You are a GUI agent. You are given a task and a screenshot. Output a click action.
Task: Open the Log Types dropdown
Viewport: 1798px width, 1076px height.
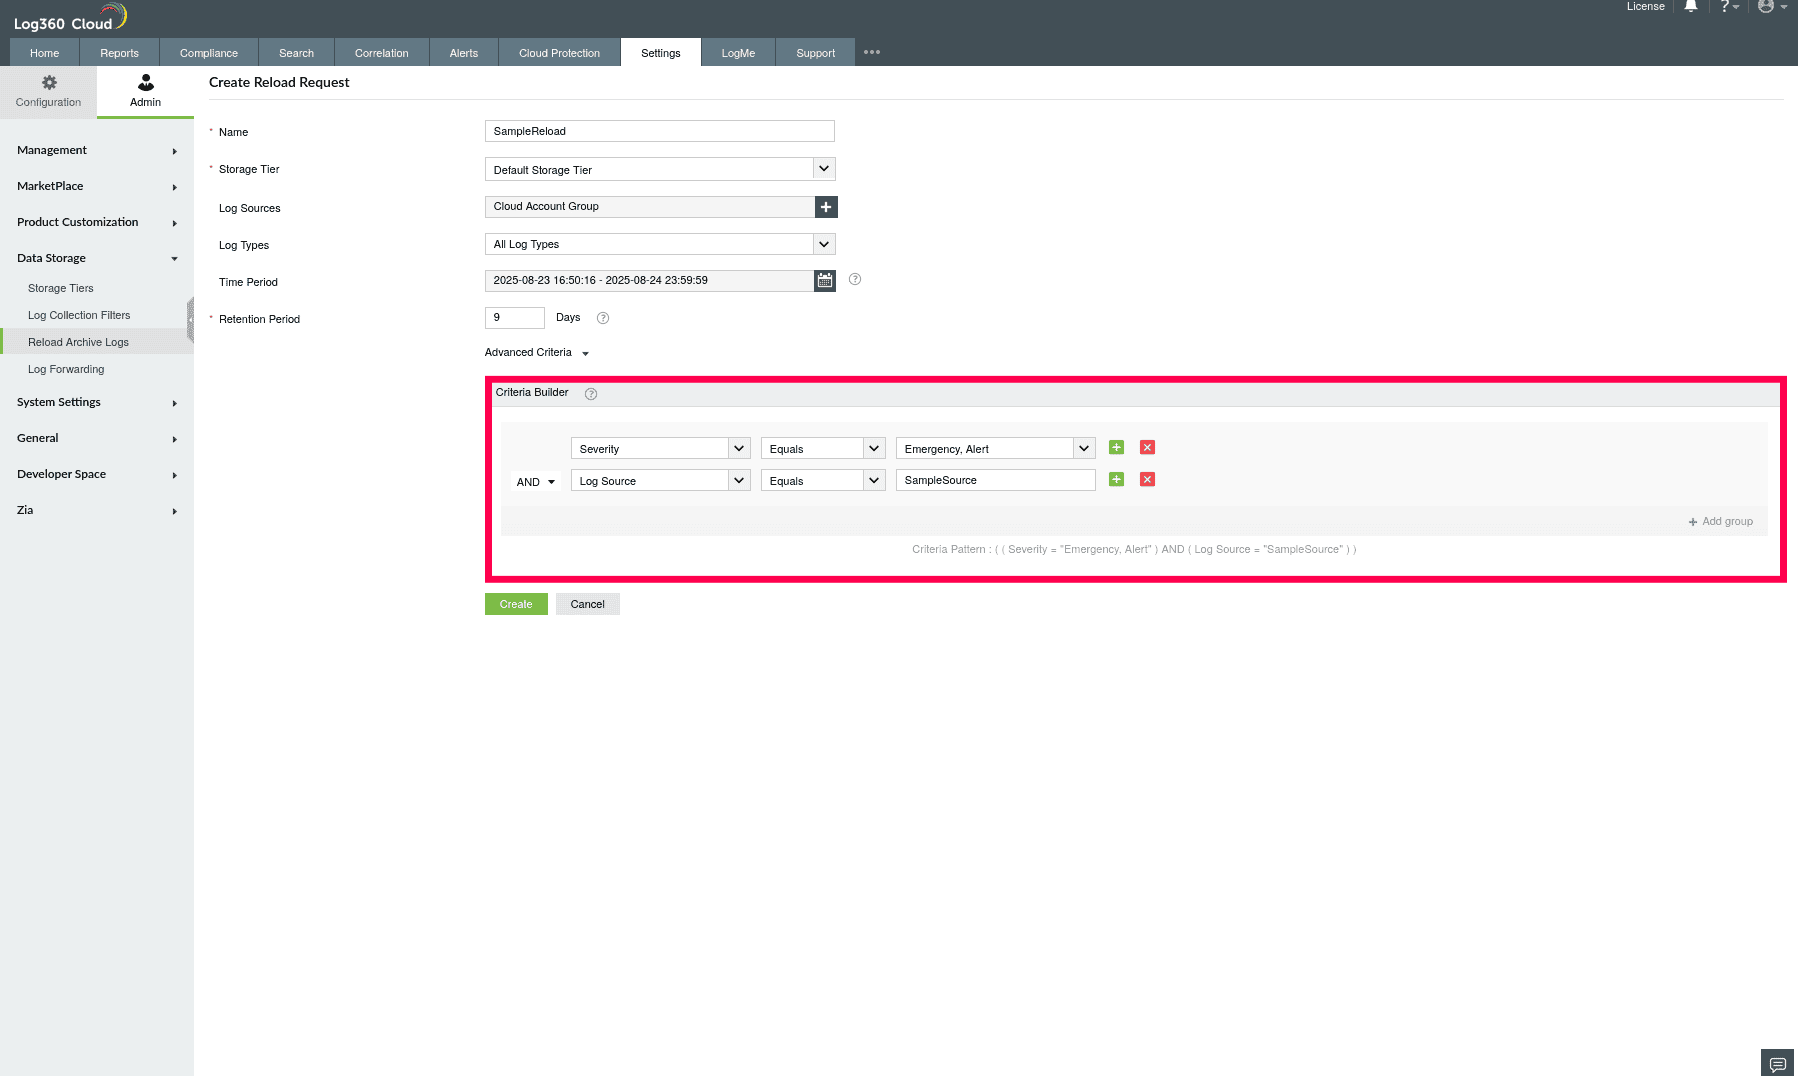pos(660,244)
